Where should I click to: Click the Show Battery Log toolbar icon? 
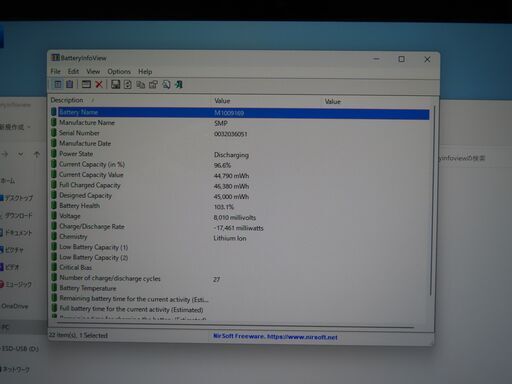(x=69, y=84)
